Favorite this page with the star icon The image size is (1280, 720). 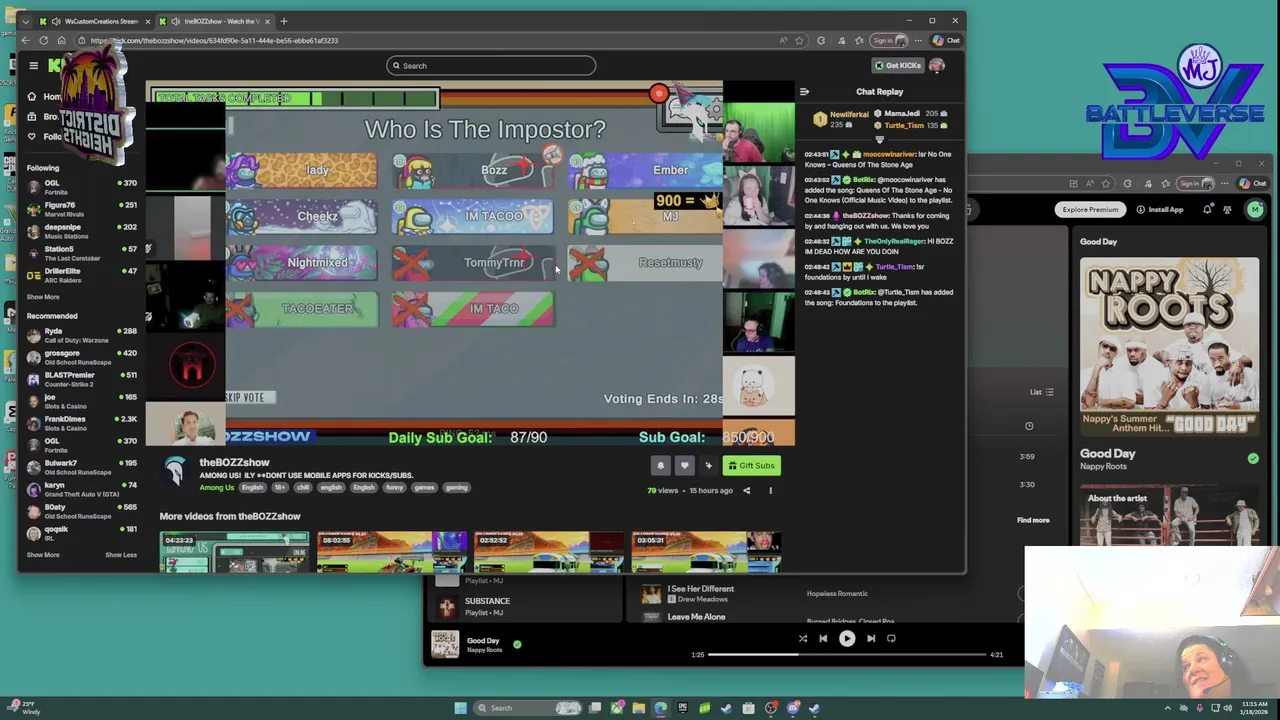coord(799,41)
